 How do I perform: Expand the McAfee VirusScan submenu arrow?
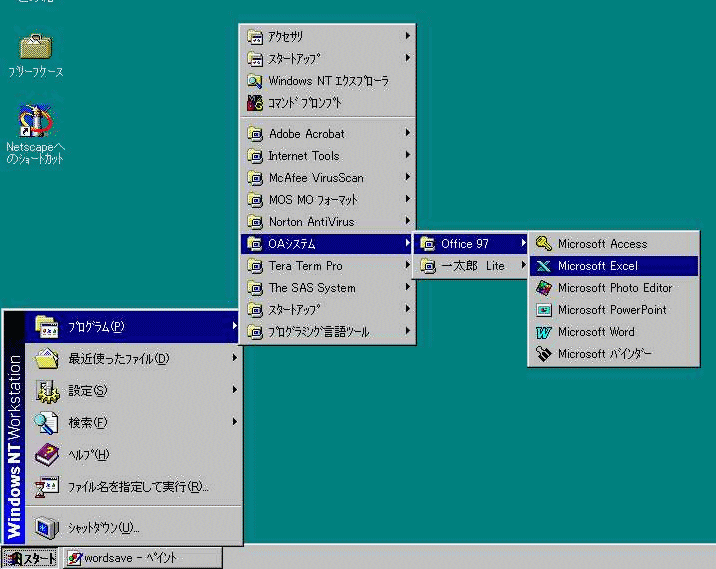click(x=407, y=177)
